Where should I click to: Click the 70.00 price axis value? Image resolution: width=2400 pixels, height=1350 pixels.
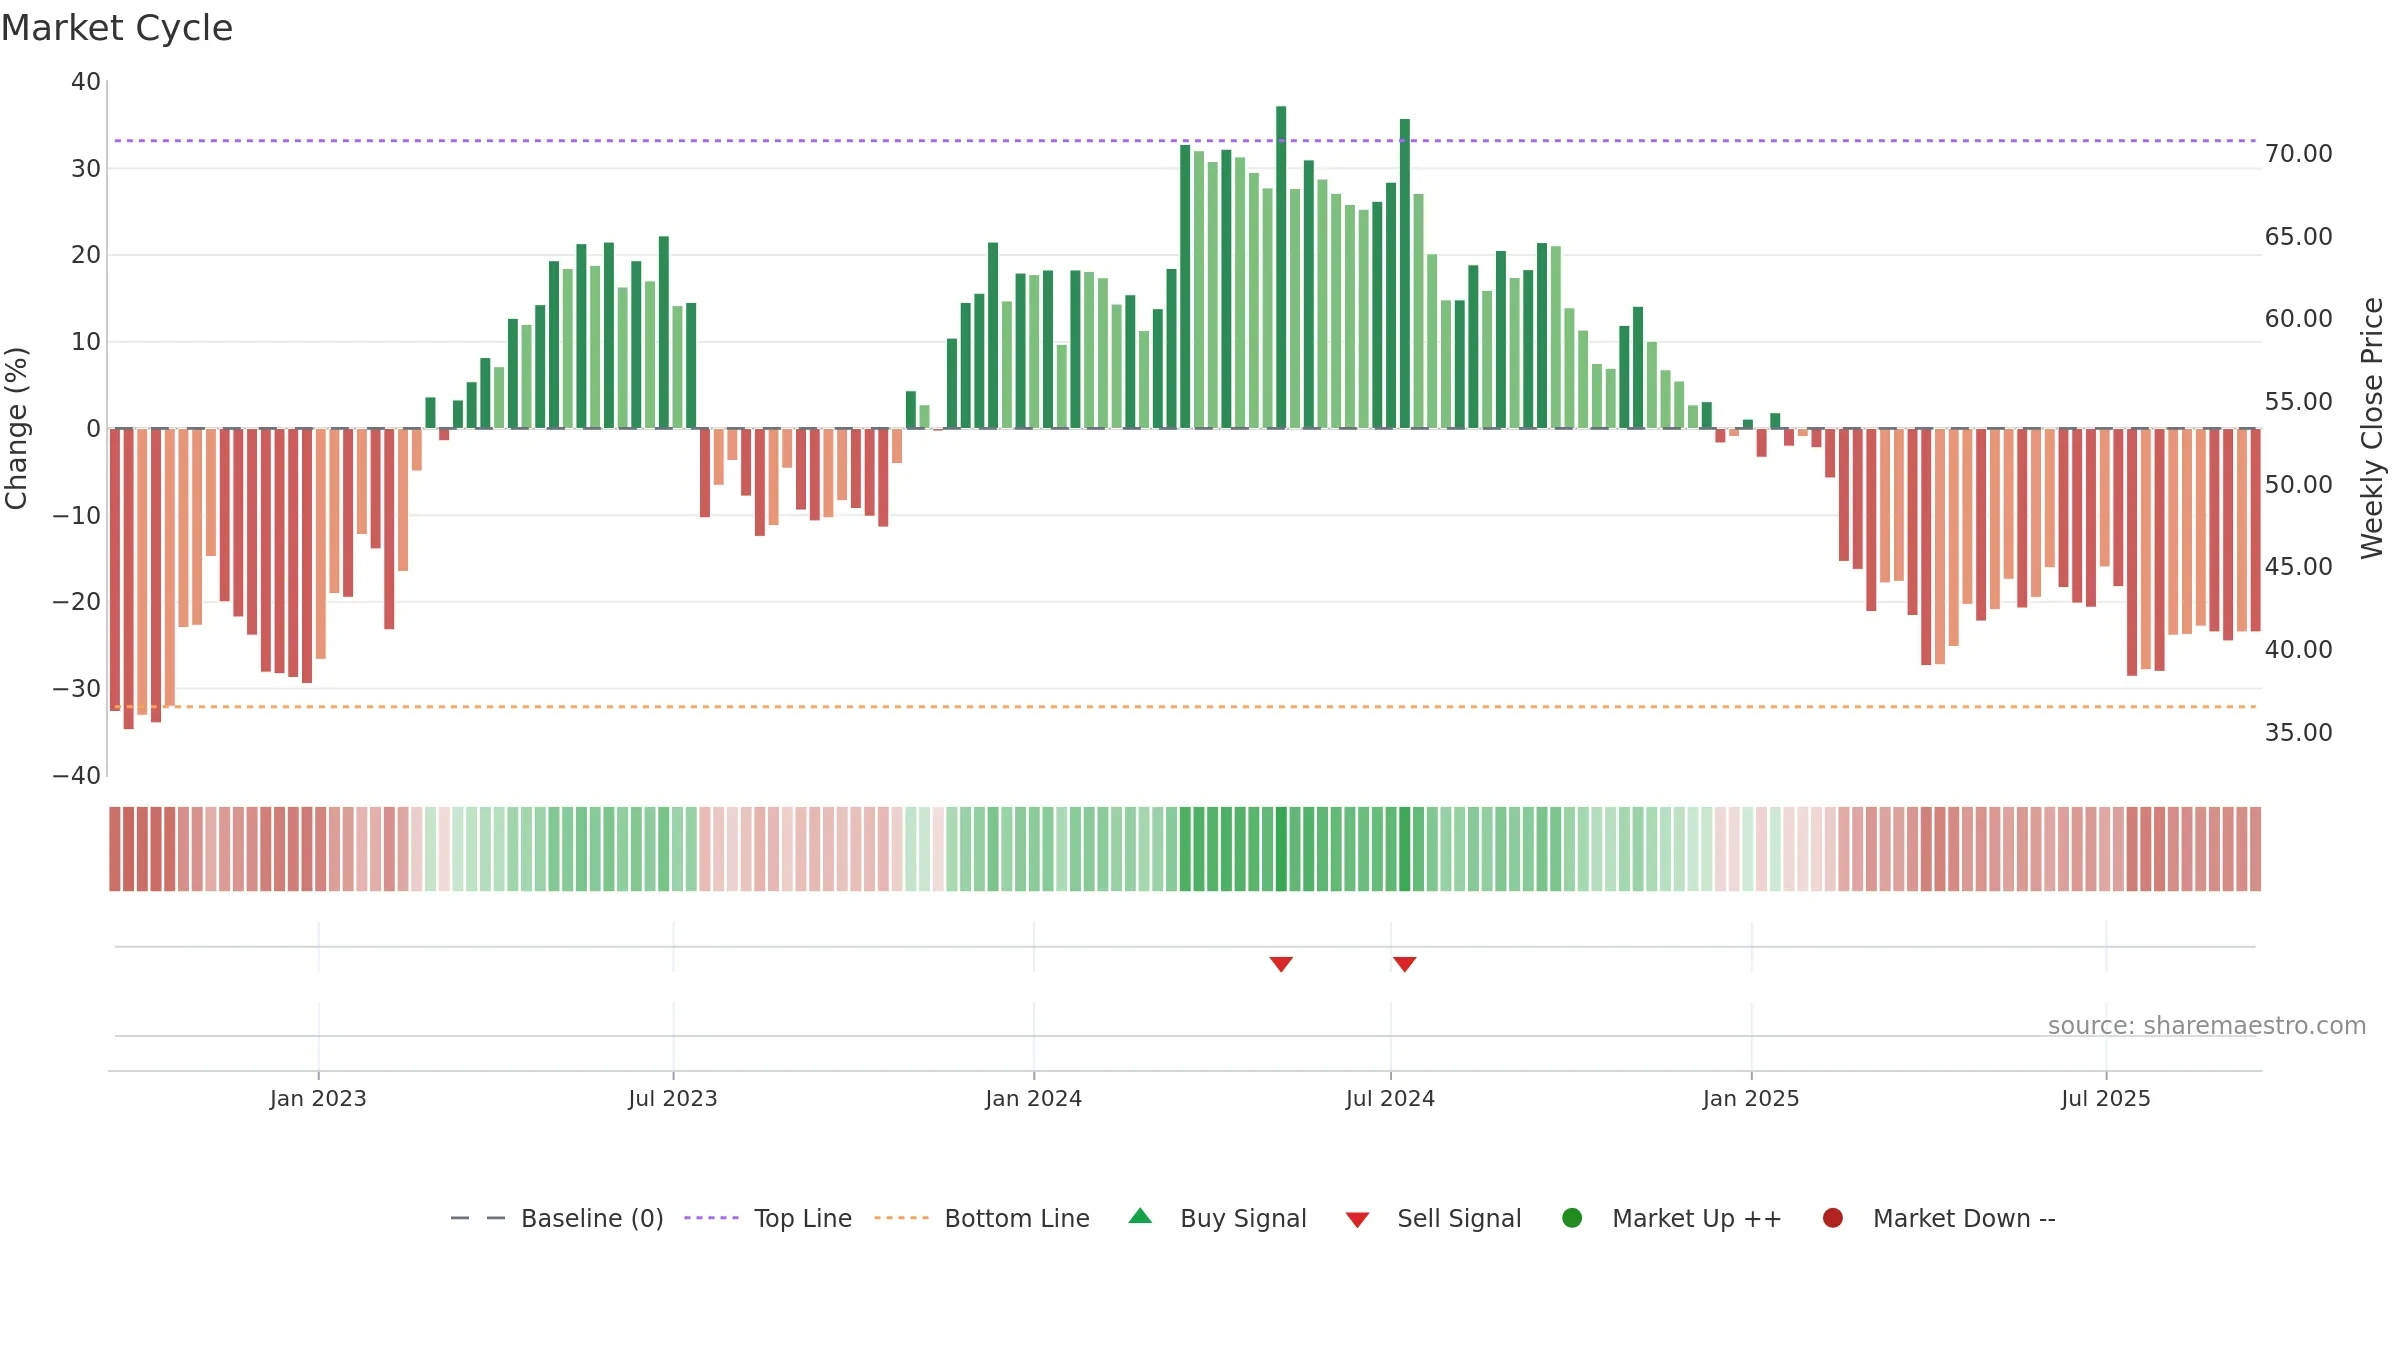click(x=2299, y=154)
